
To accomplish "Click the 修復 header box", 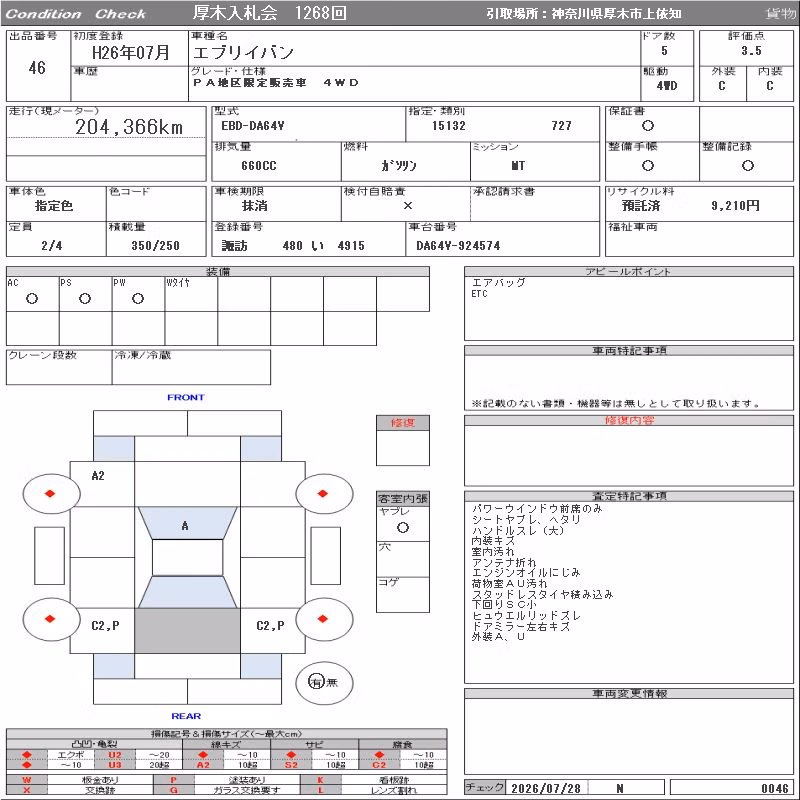I will [403, 422].
